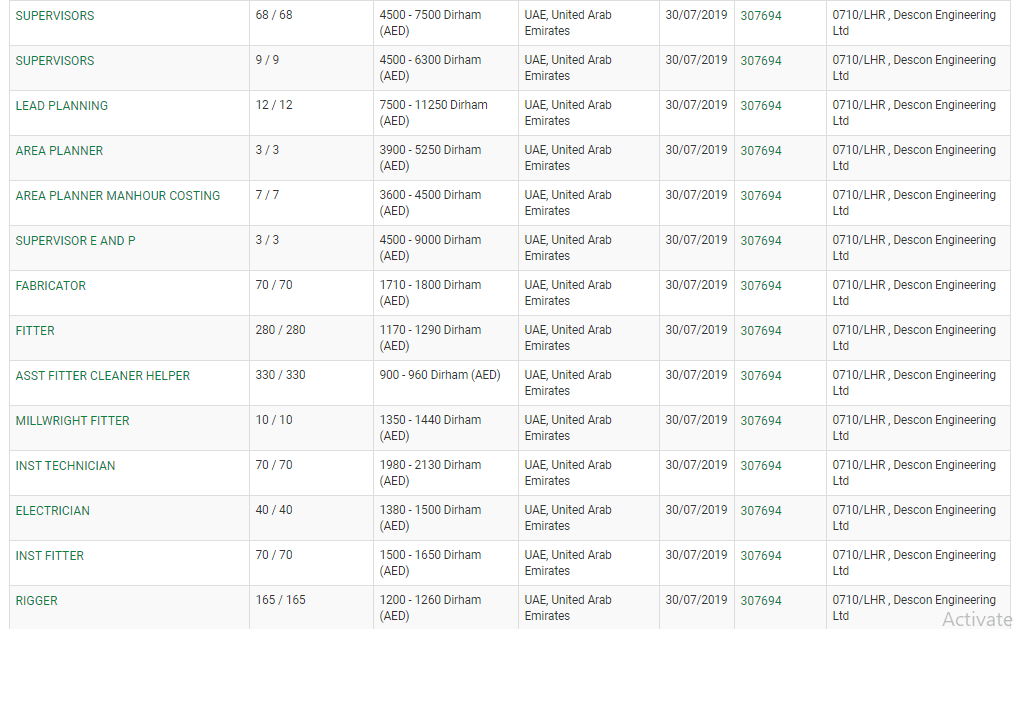Viewport: 1017px width, 719px height.
Task: Select salary 4500 - 6300 Dirham (AED)
Action: click(x=430, y=68)
